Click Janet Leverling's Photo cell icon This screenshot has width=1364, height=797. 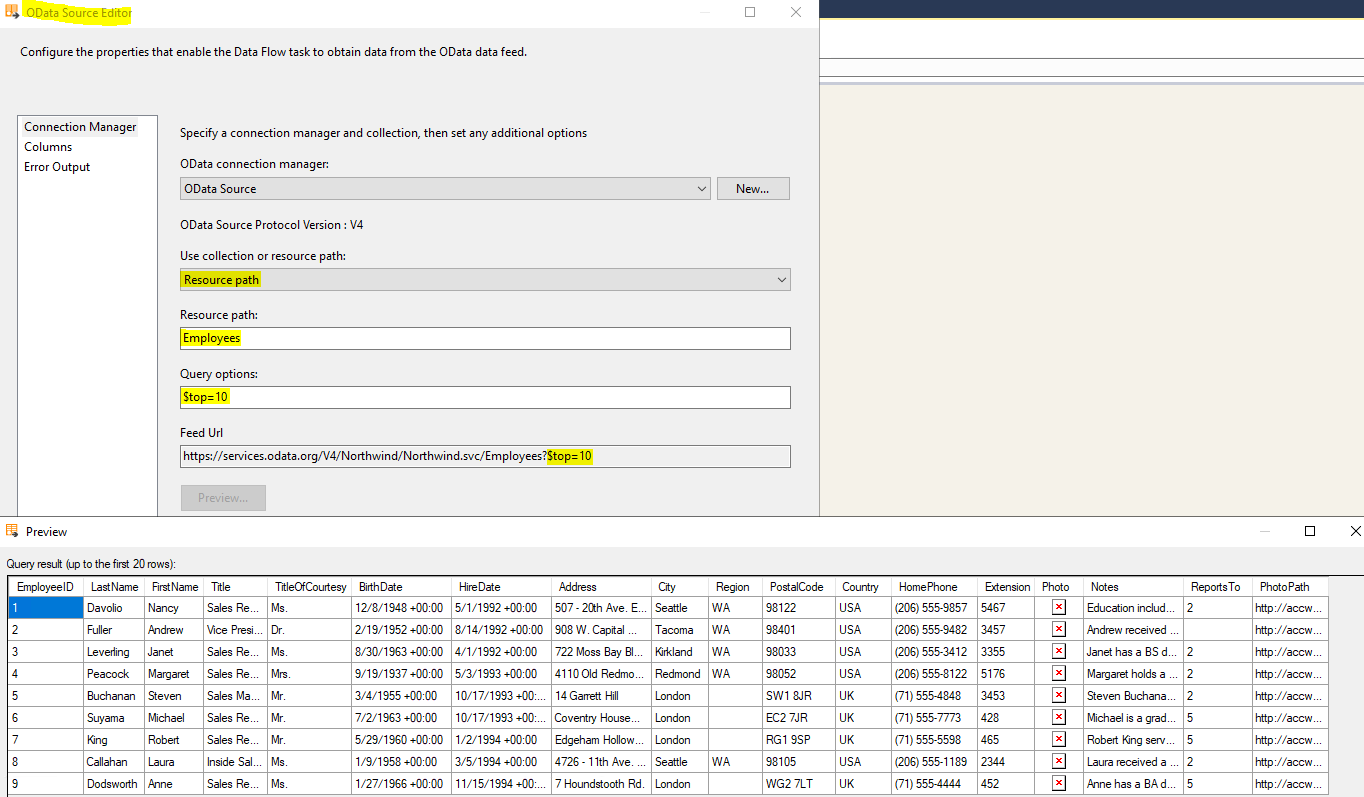click(1058, 651)
